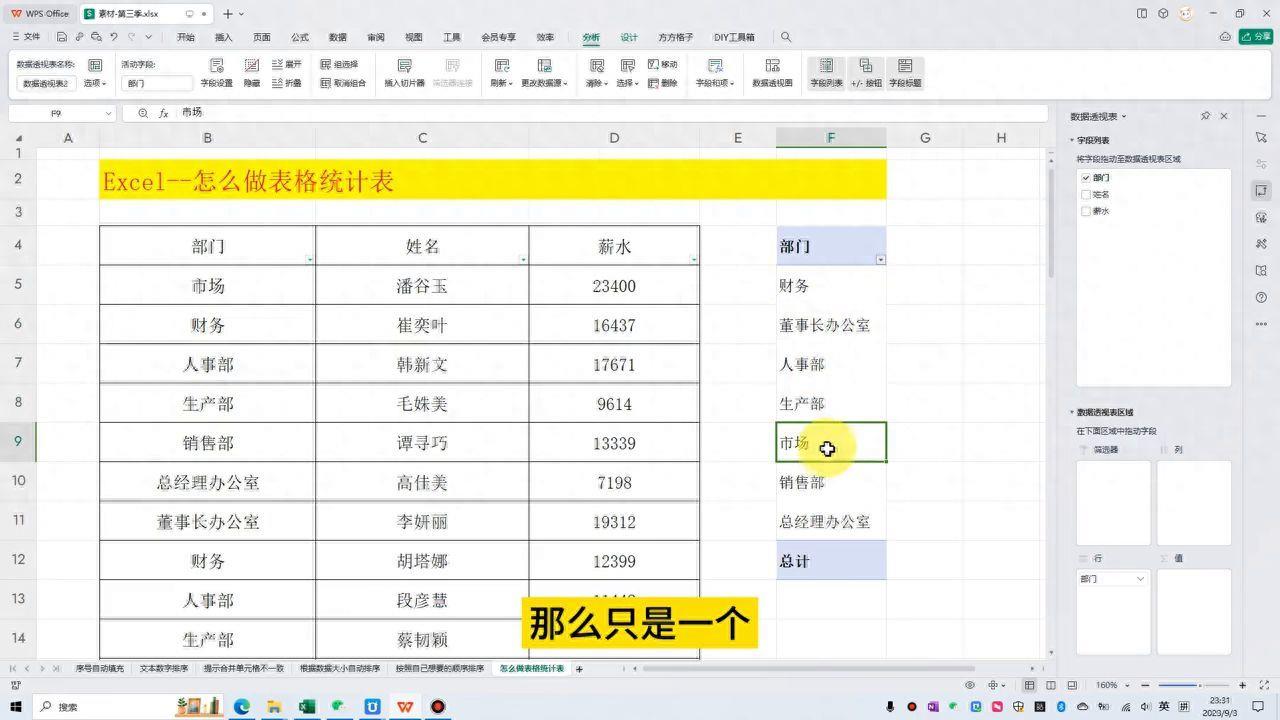Open pivot table 部门 filter dropdown in F4

point(880,259)
